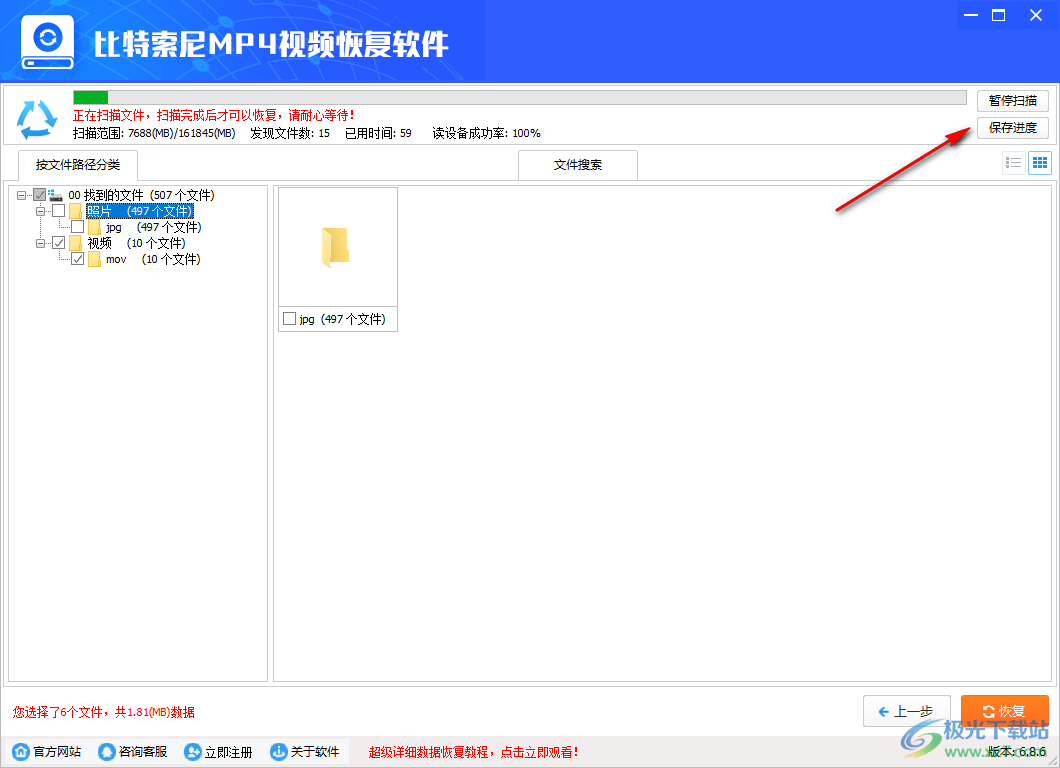The height and width of the screenshot is (768, 1060).
Task: Uncheck the mov tree node checkbox
Action: [x=78, y=259]
